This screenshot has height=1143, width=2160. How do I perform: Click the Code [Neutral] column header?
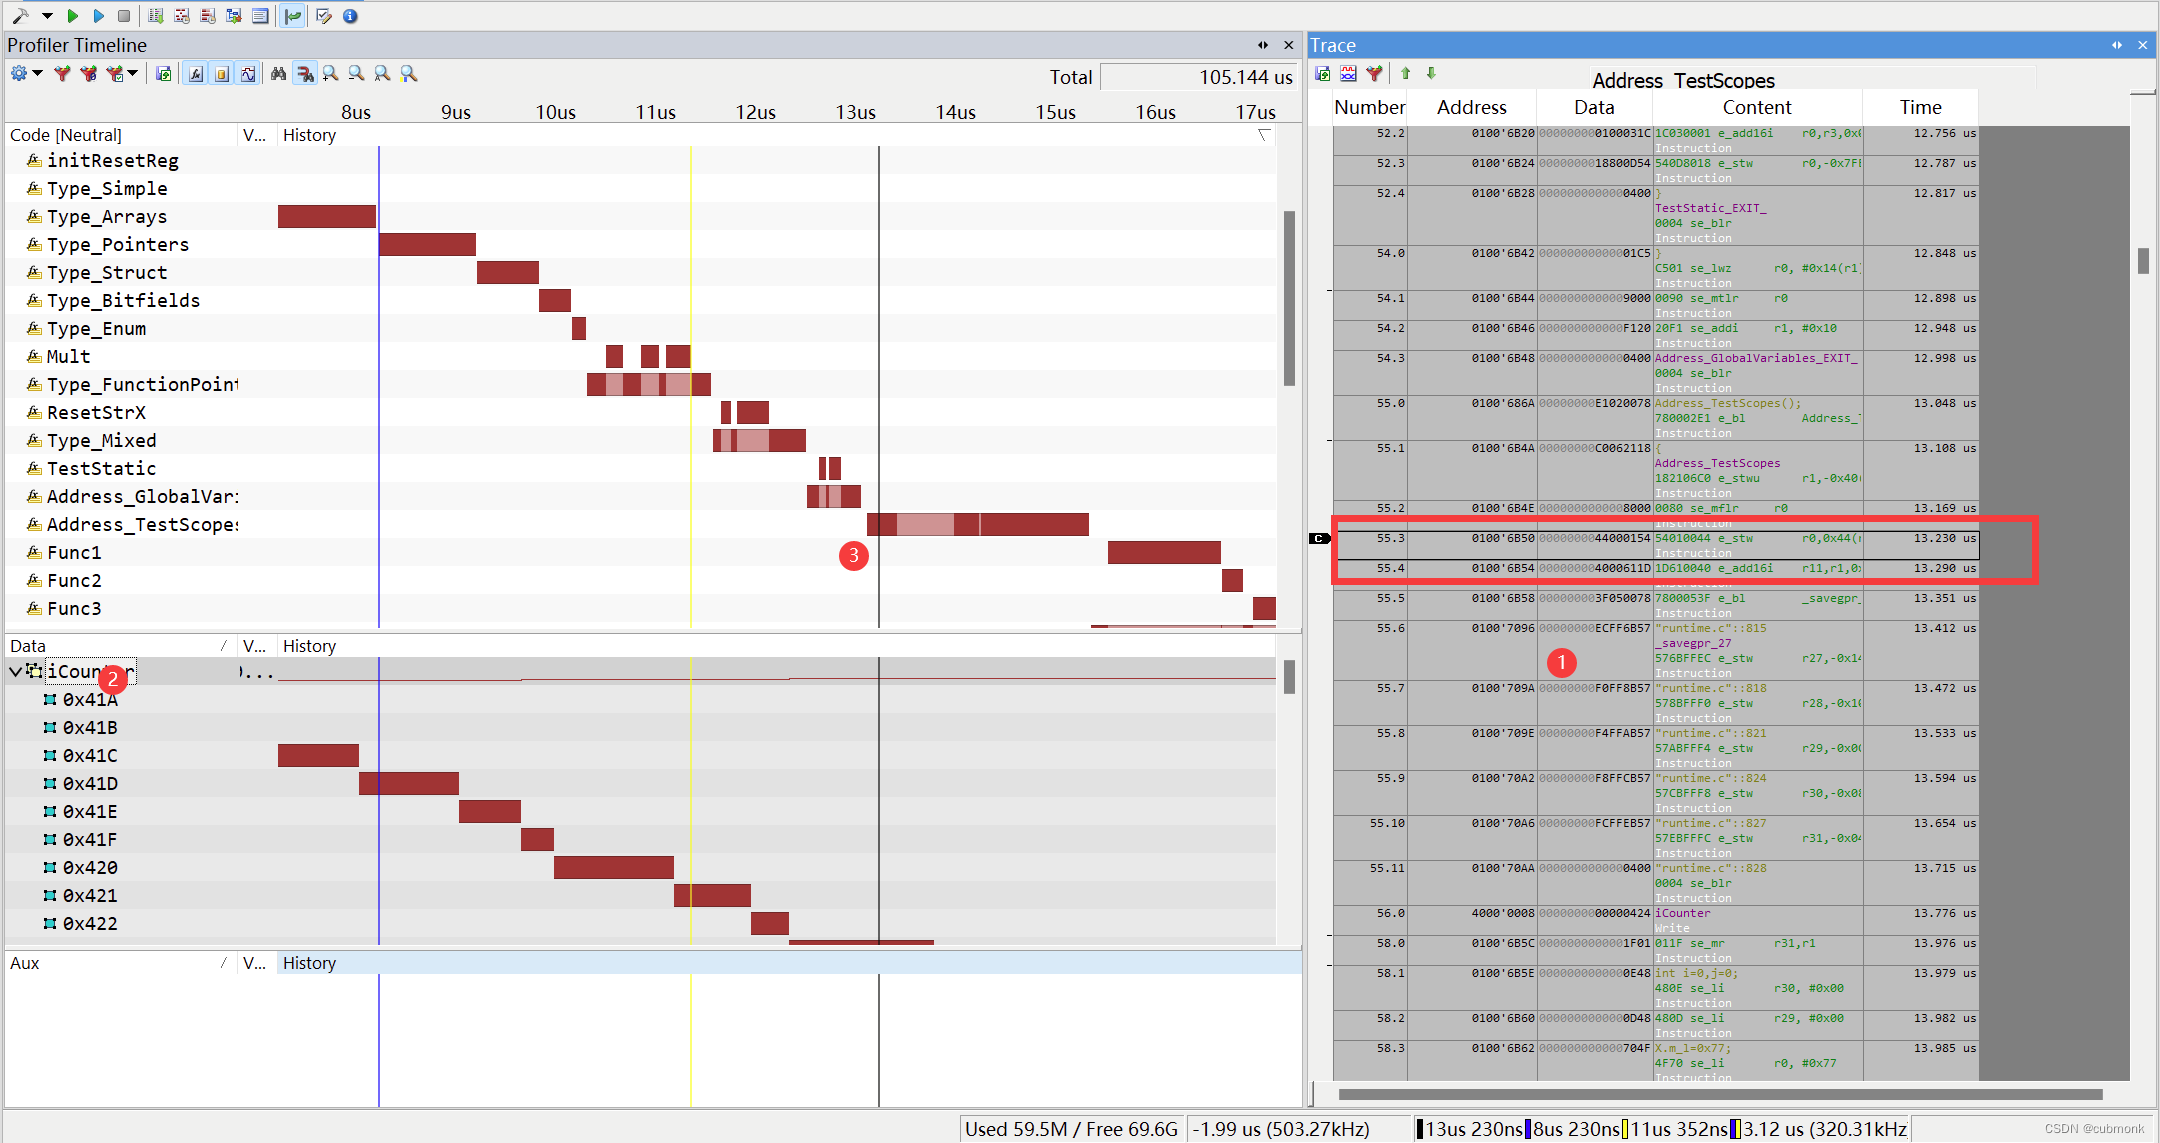pyautogui.click(x=122, y=135)
